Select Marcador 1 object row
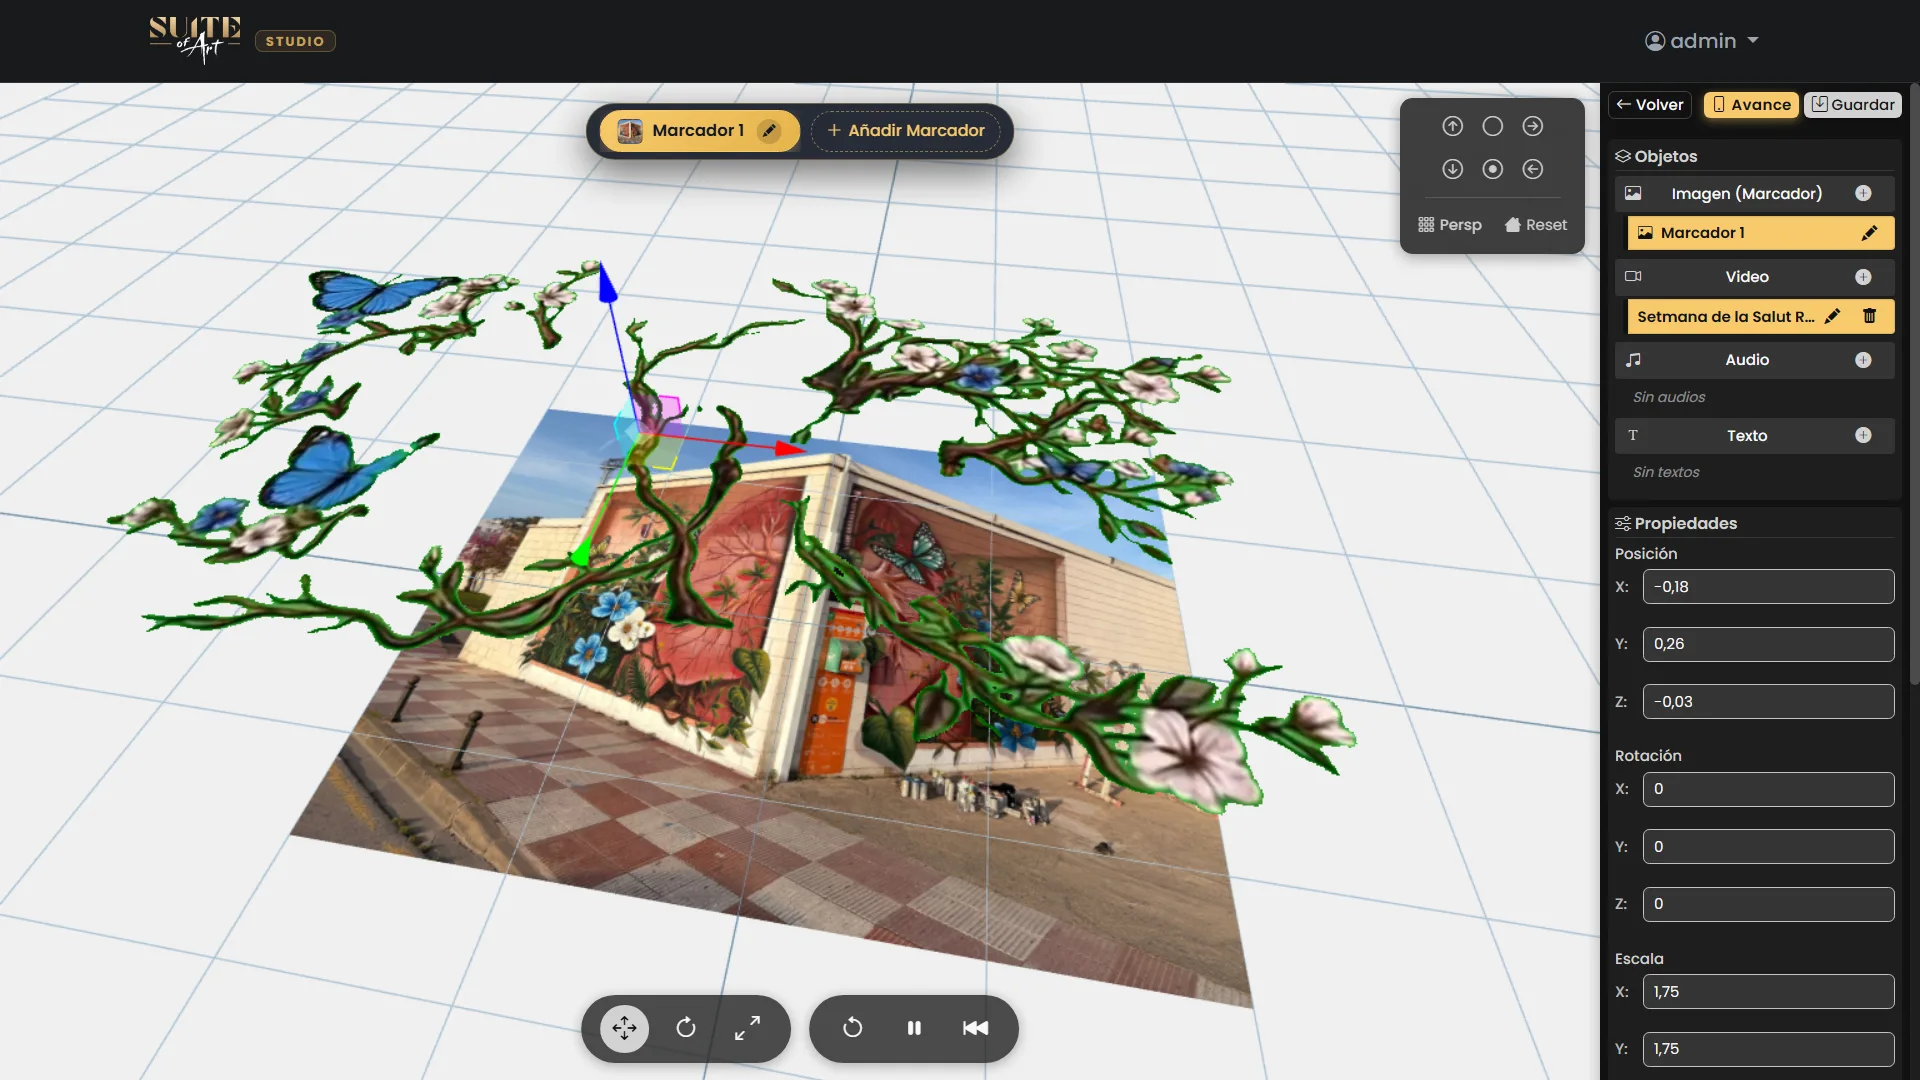The width and height of the screenshot is (1920, 1080). click(1761, 233)
